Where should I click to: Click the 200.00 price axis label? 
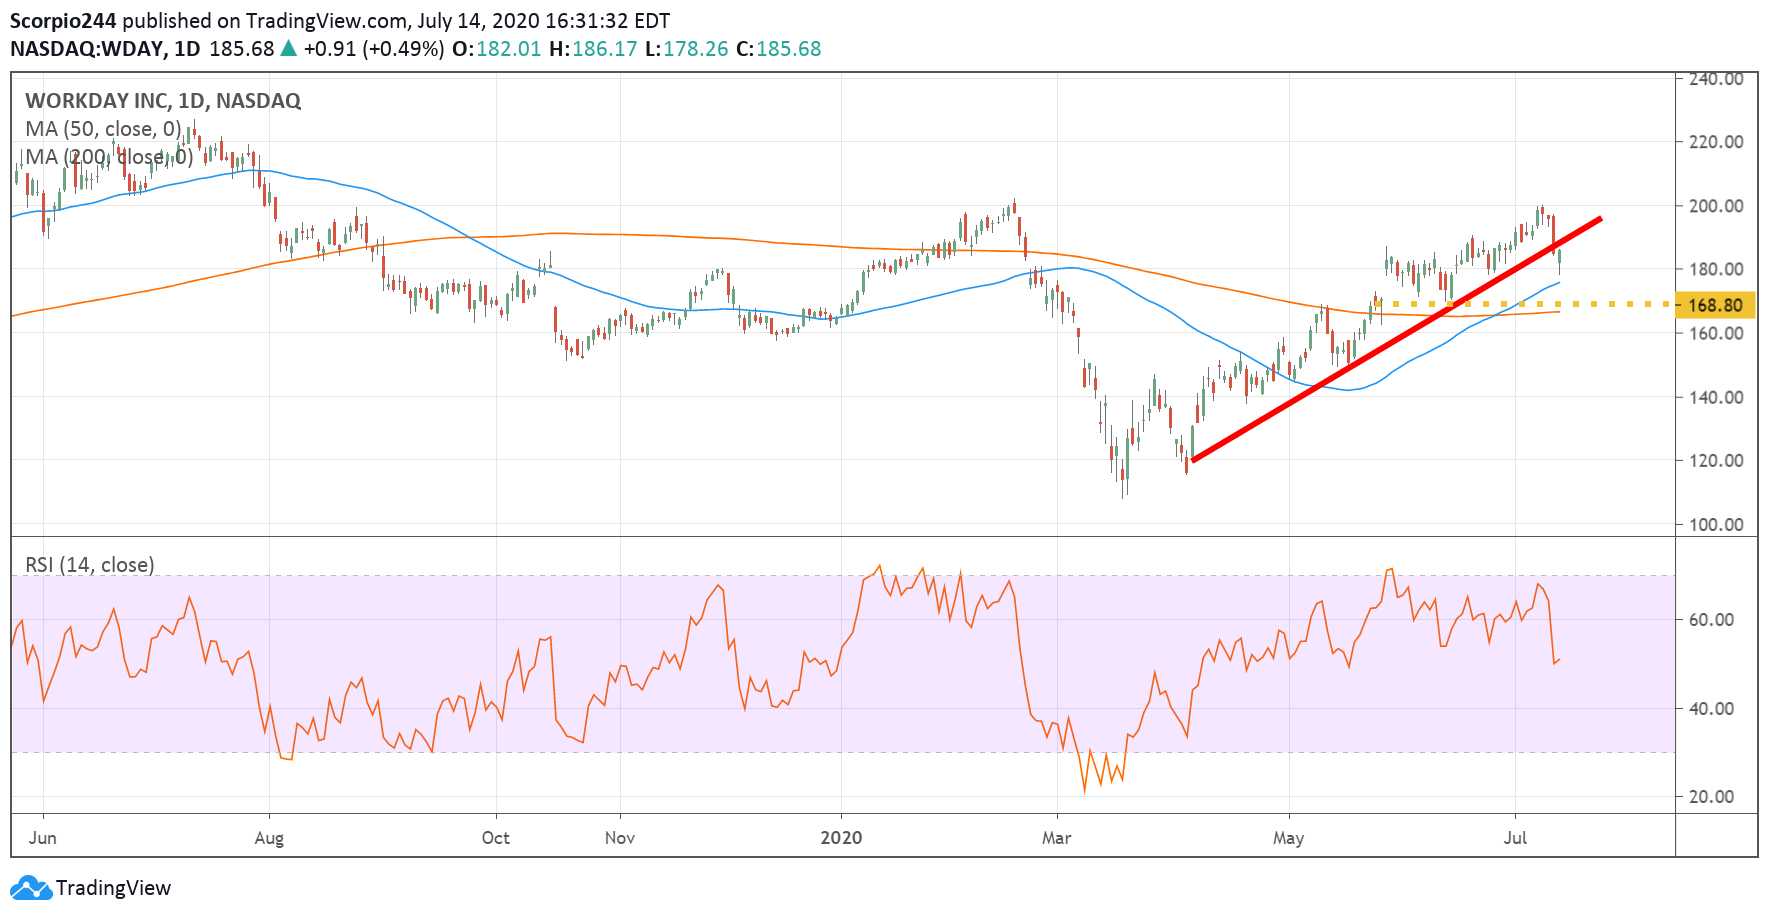click(x=1716, y=206)
